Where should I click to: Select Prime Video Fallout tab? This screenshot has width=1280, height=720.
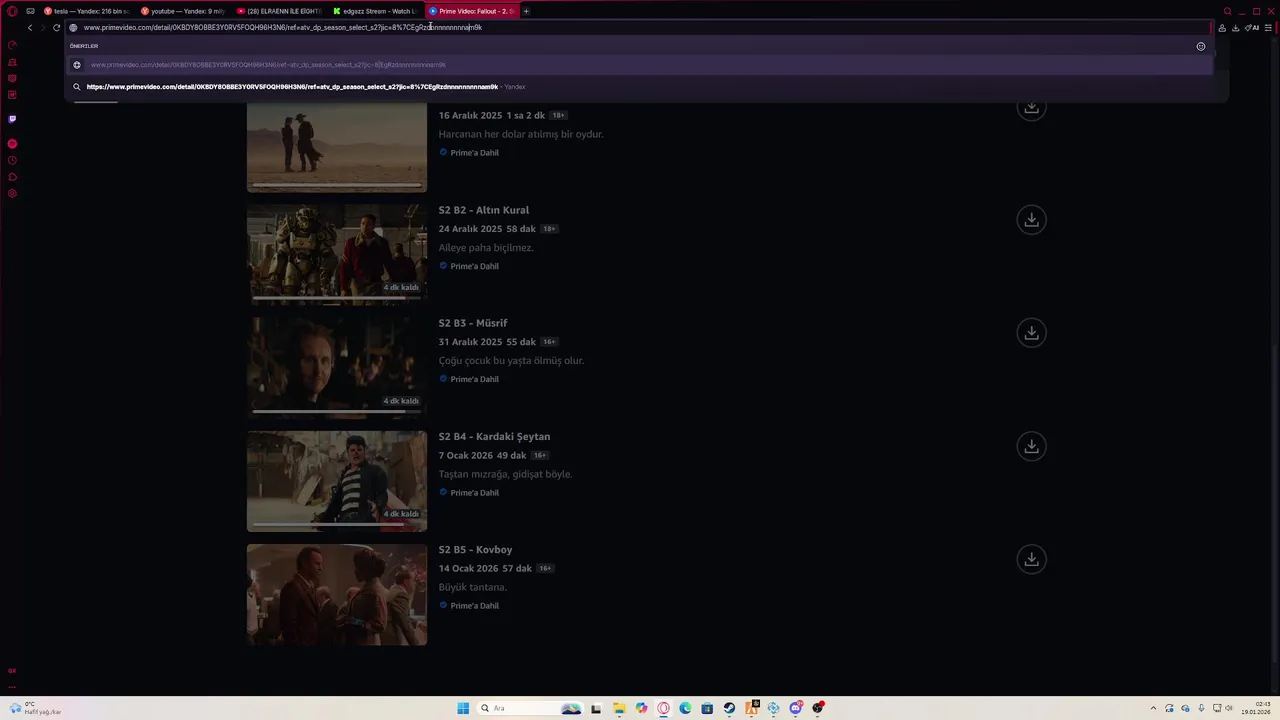pos(472,11)
